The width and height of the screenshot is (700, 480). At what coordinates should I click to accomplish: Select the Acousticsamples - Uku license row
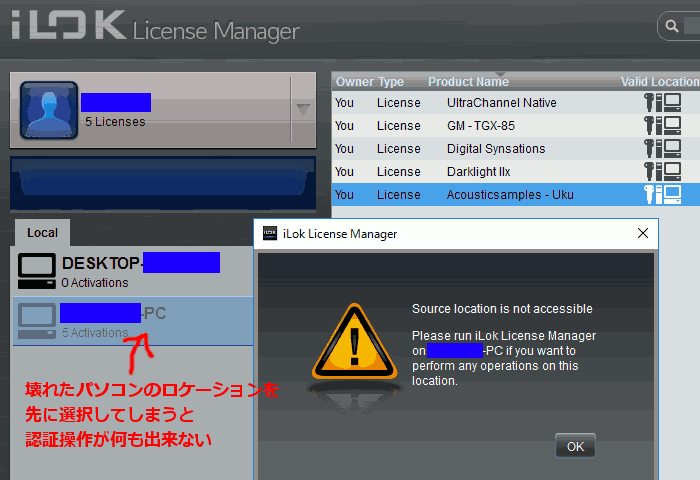[x=516, y=195]
